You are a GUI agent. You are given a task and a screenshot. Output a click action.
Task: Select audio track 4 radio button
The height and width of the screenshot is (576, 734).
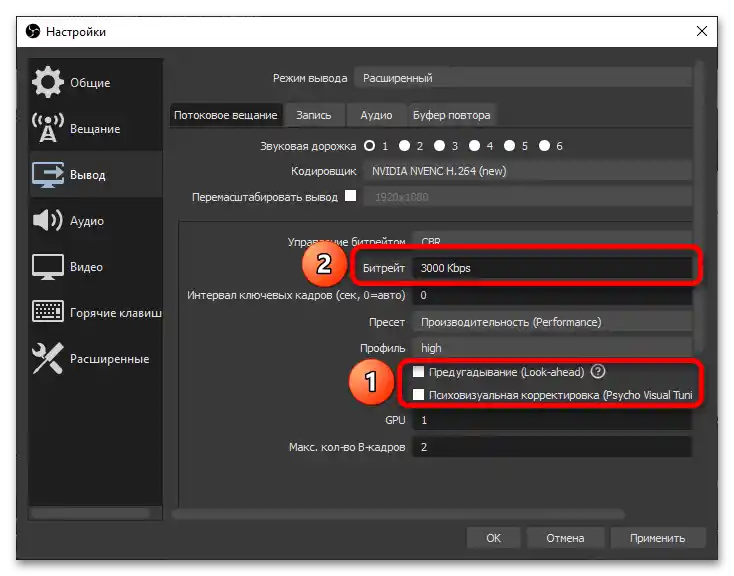pyautogui.click(x=474, y=146)
